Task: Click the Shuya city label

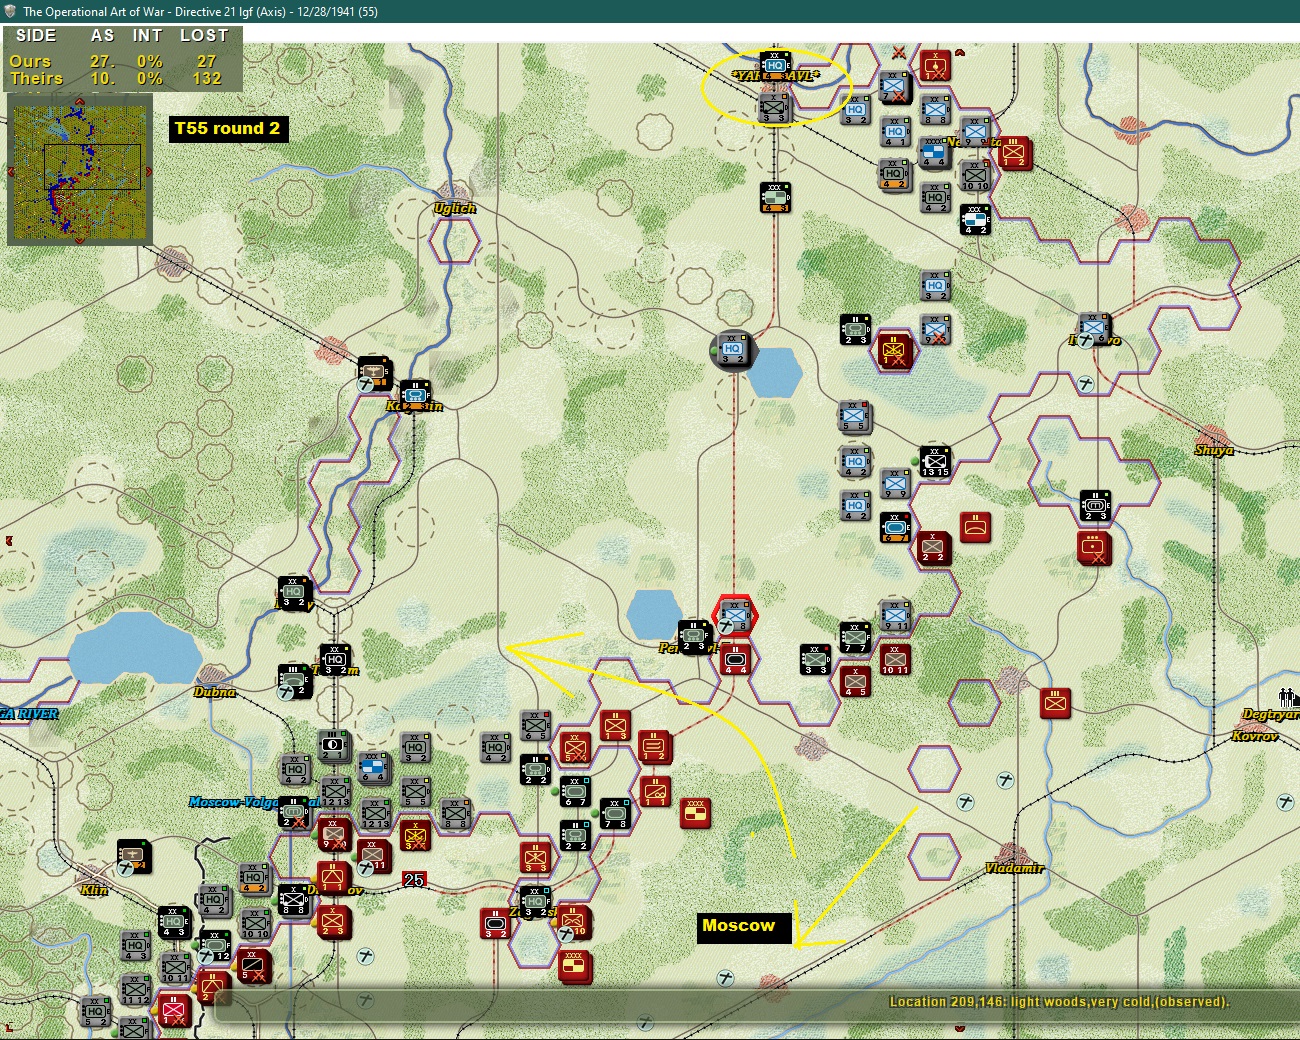Action: tap(1214, 450)
